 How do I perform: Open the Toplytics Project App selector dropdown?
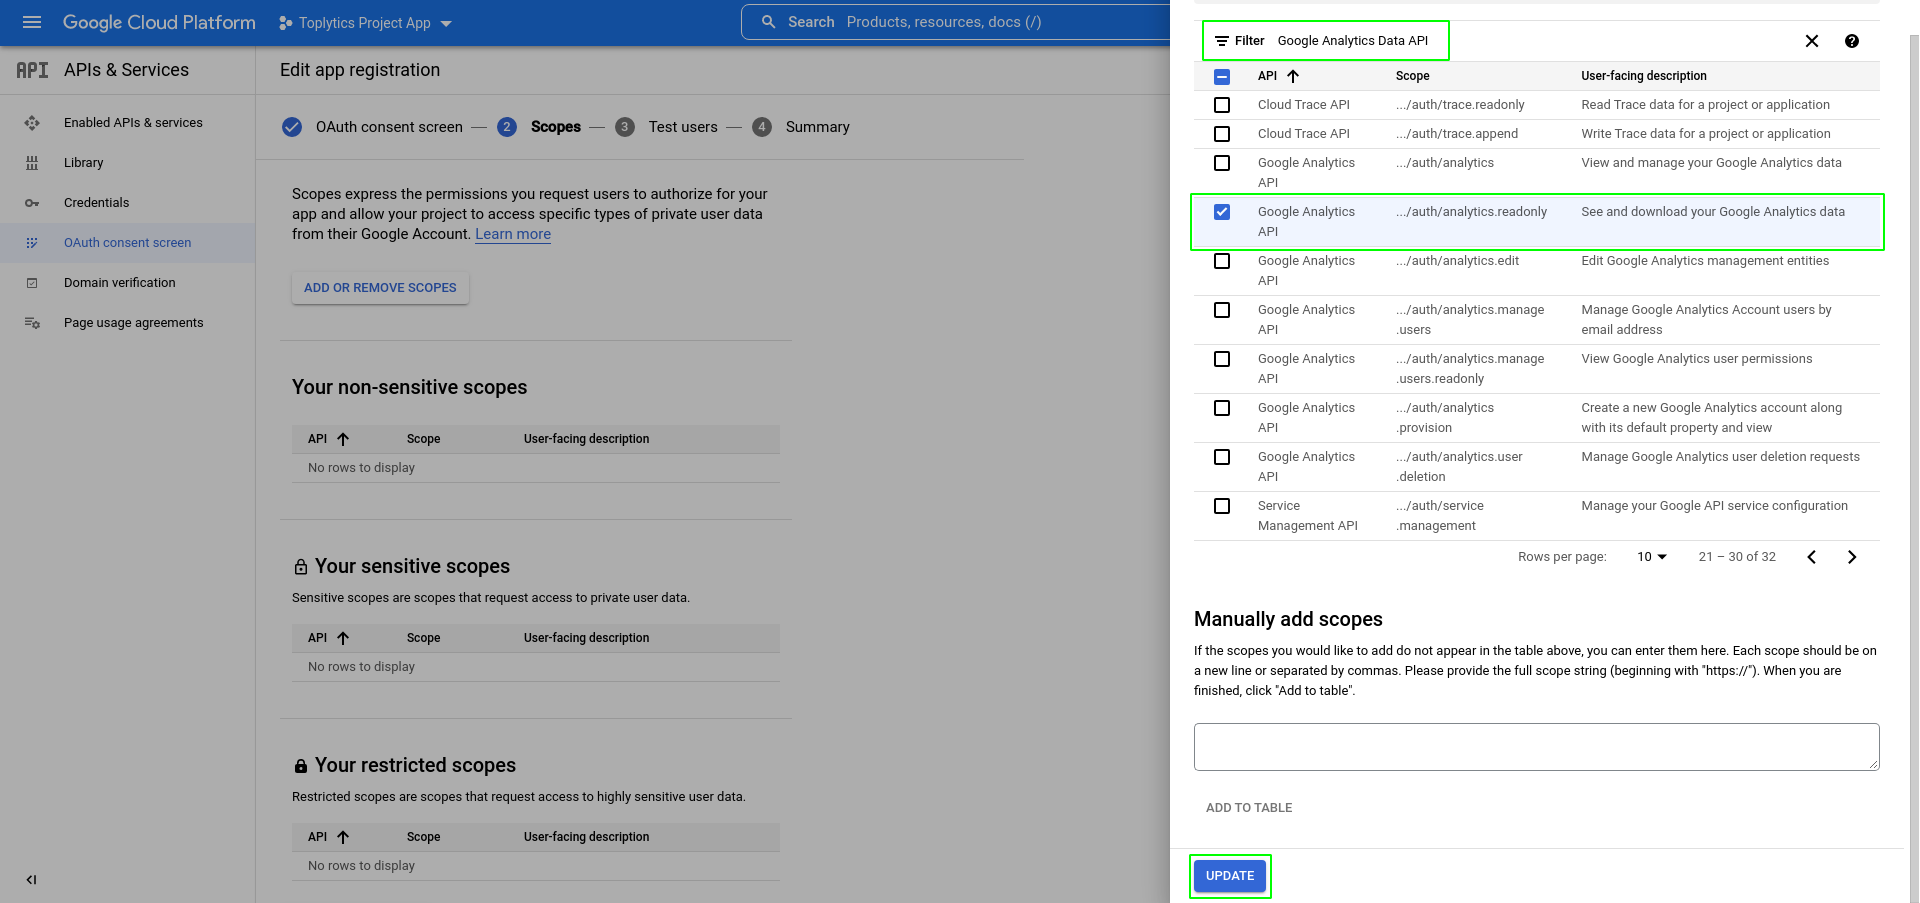point(365,23)
